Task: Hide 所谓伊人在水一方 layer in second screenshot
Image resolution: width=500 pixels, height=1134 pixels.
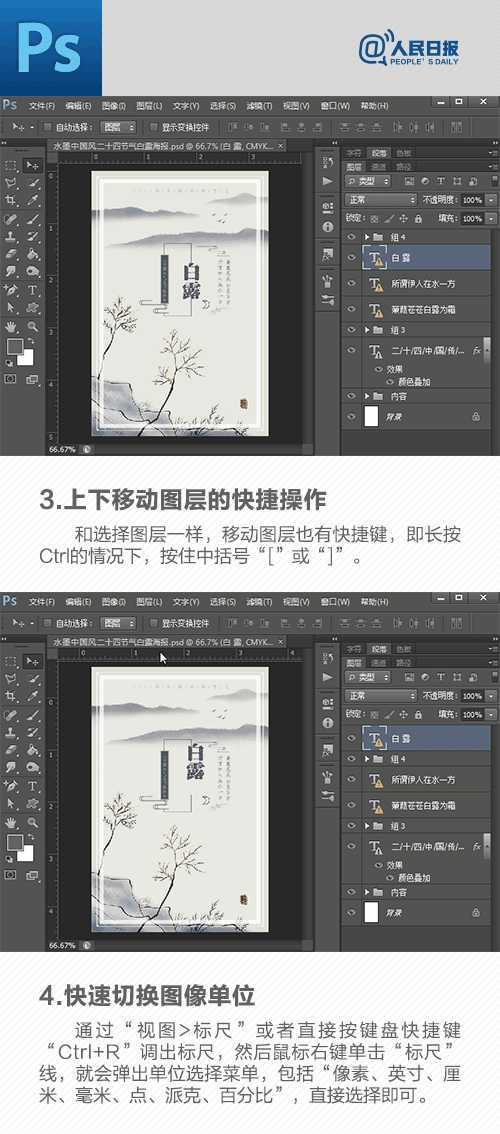Action: (x=351, y=780)
